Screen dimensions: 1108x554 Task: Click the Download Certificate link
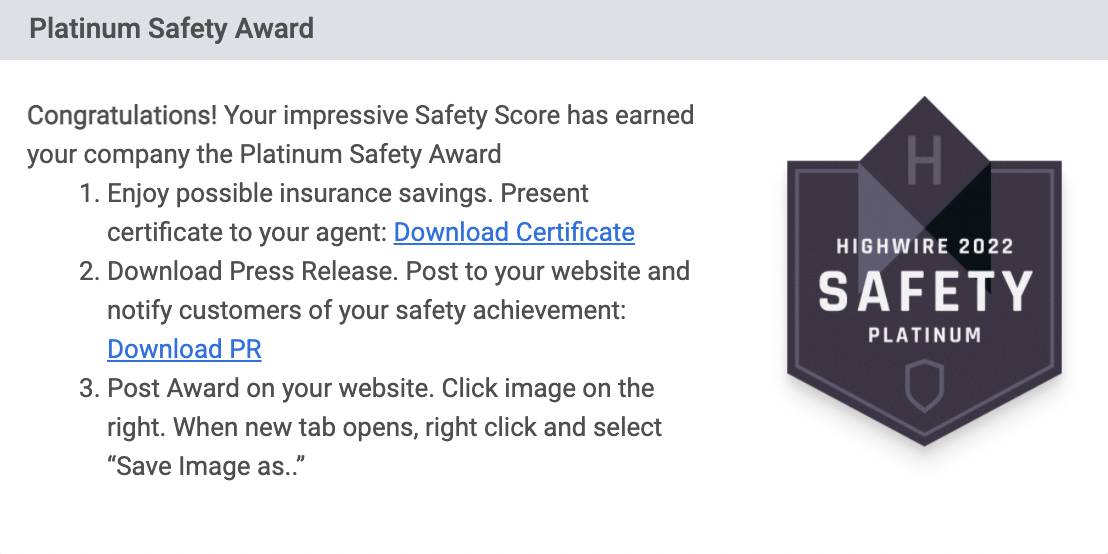(514, 232)
